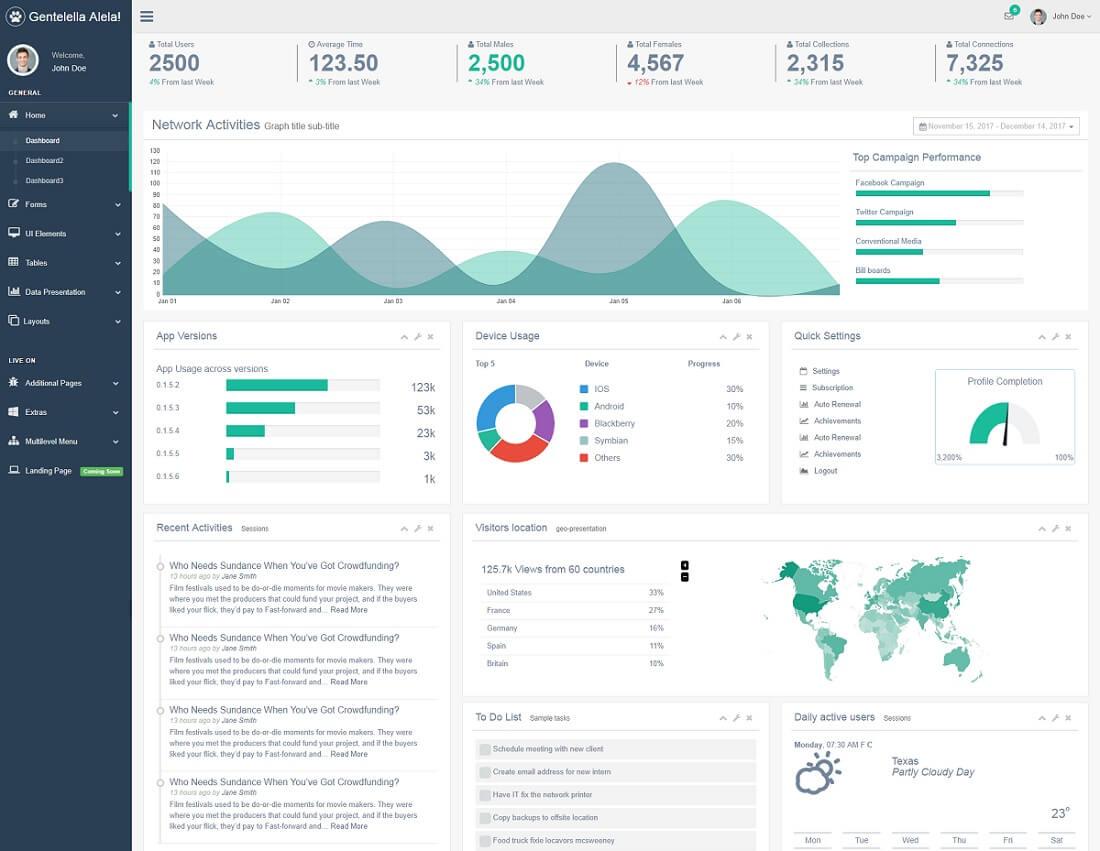Screen dimensions: 1100x851
Task: Open the date range picker dropdown
Action: coord(996,126)
